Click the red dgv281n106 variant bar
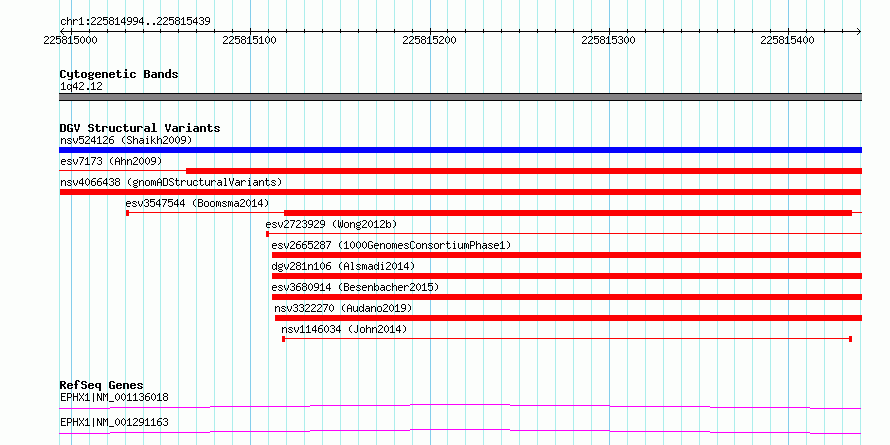This screenshot has height=445, width=890. 567,276
